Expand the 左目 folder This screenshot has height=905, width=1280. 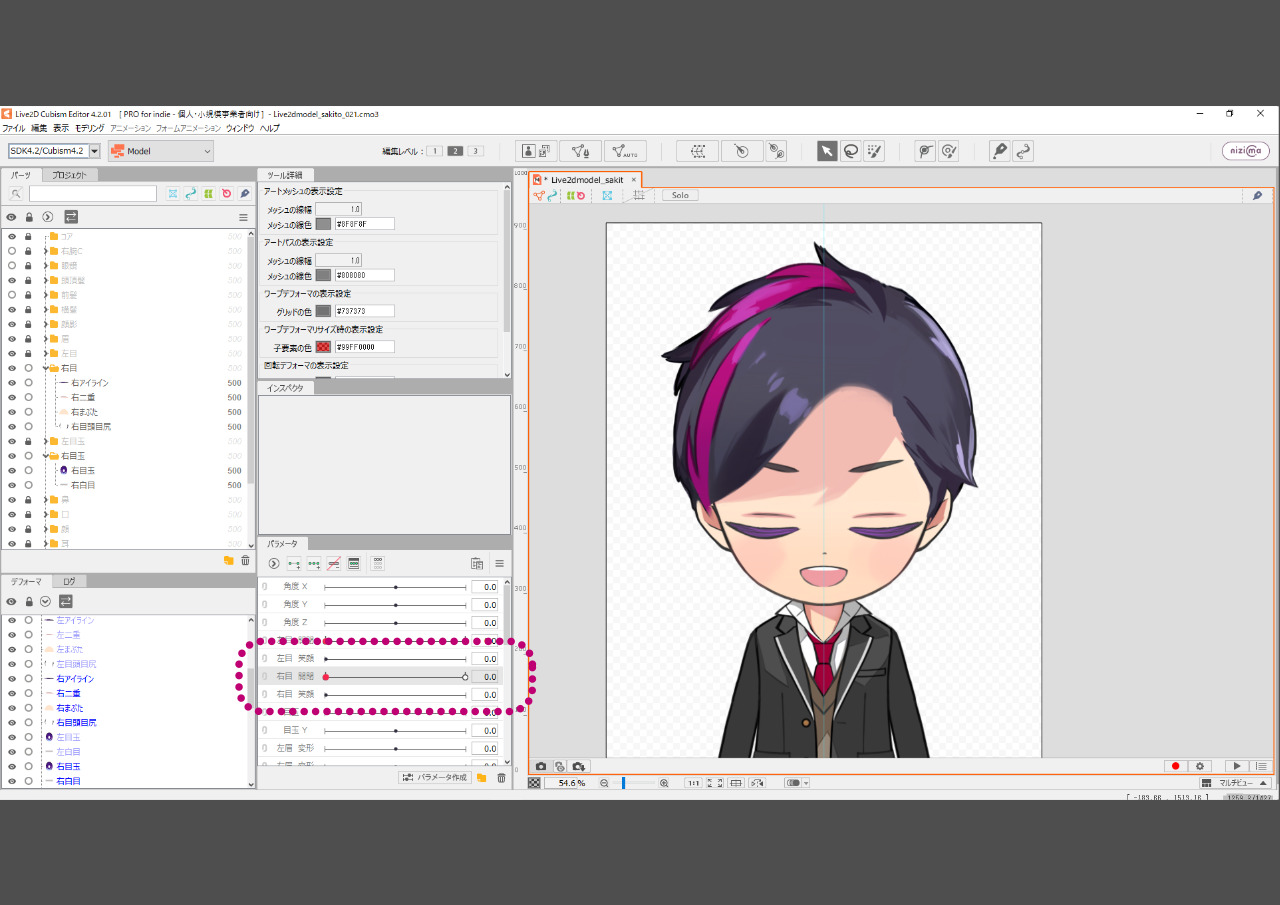(46, 354)
